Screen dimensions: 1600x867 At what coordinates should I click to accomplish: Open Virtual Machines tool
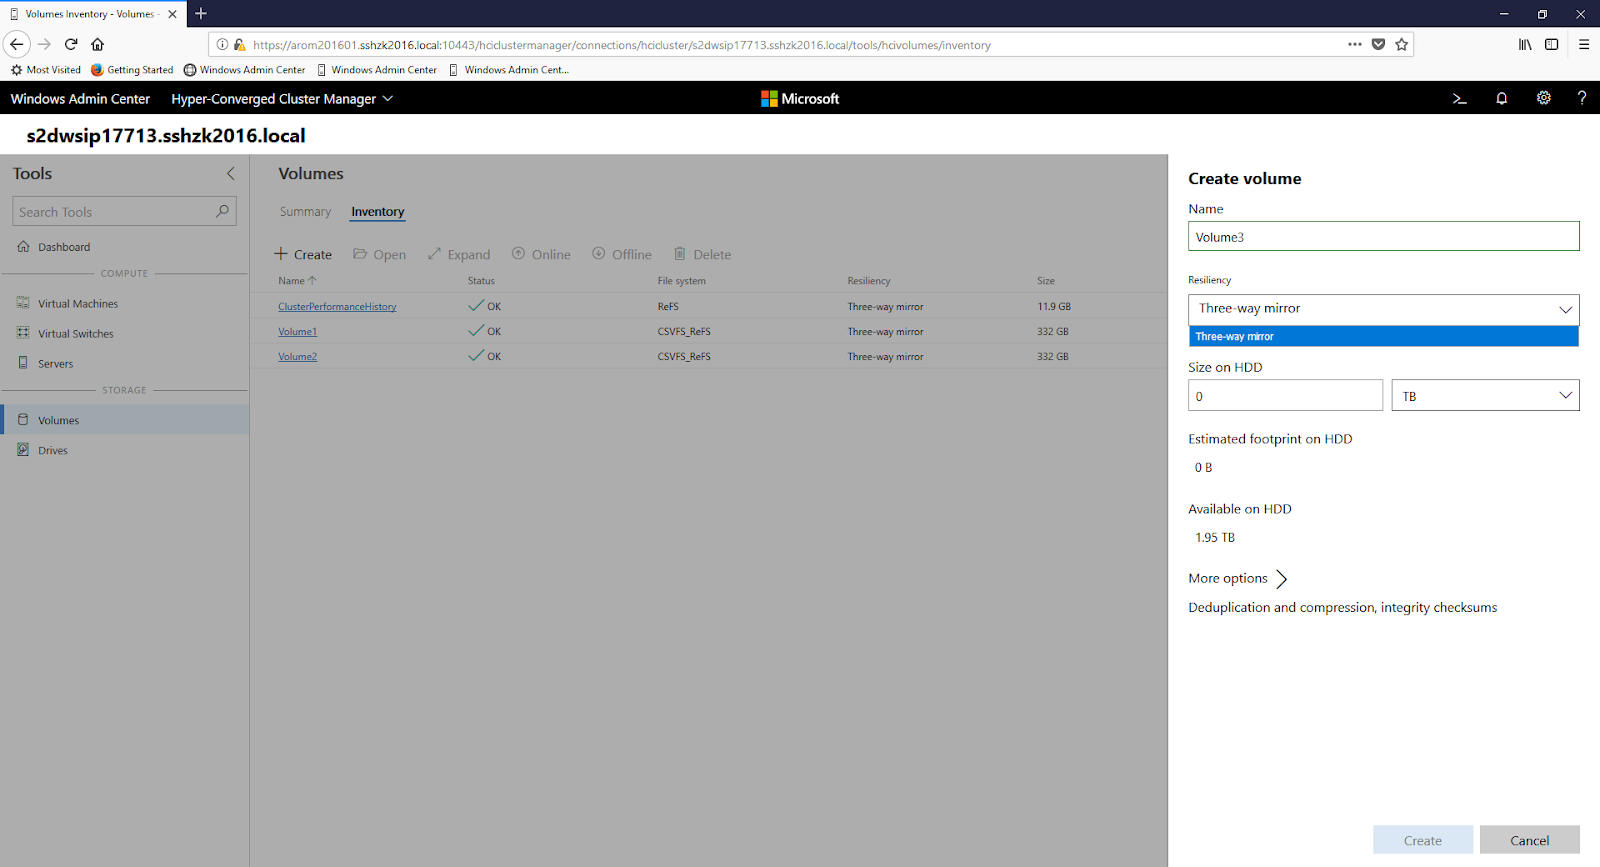click(x=125, y=303)
